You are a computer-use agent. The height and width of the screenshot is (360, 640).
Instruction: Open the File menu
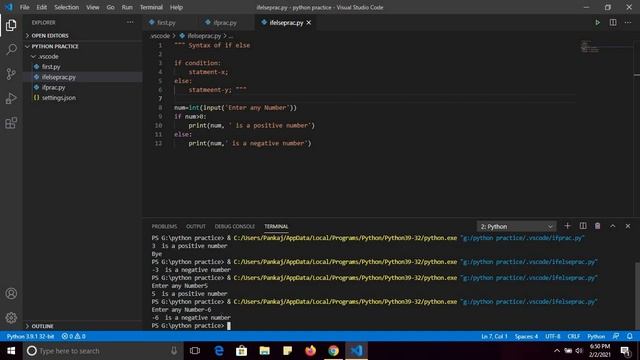(x=24, y=7)
